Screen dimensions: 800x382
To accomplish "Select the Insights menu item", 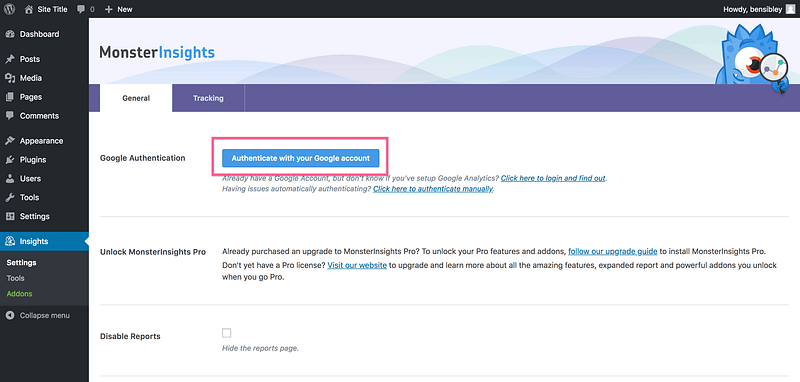I will 44,241.
